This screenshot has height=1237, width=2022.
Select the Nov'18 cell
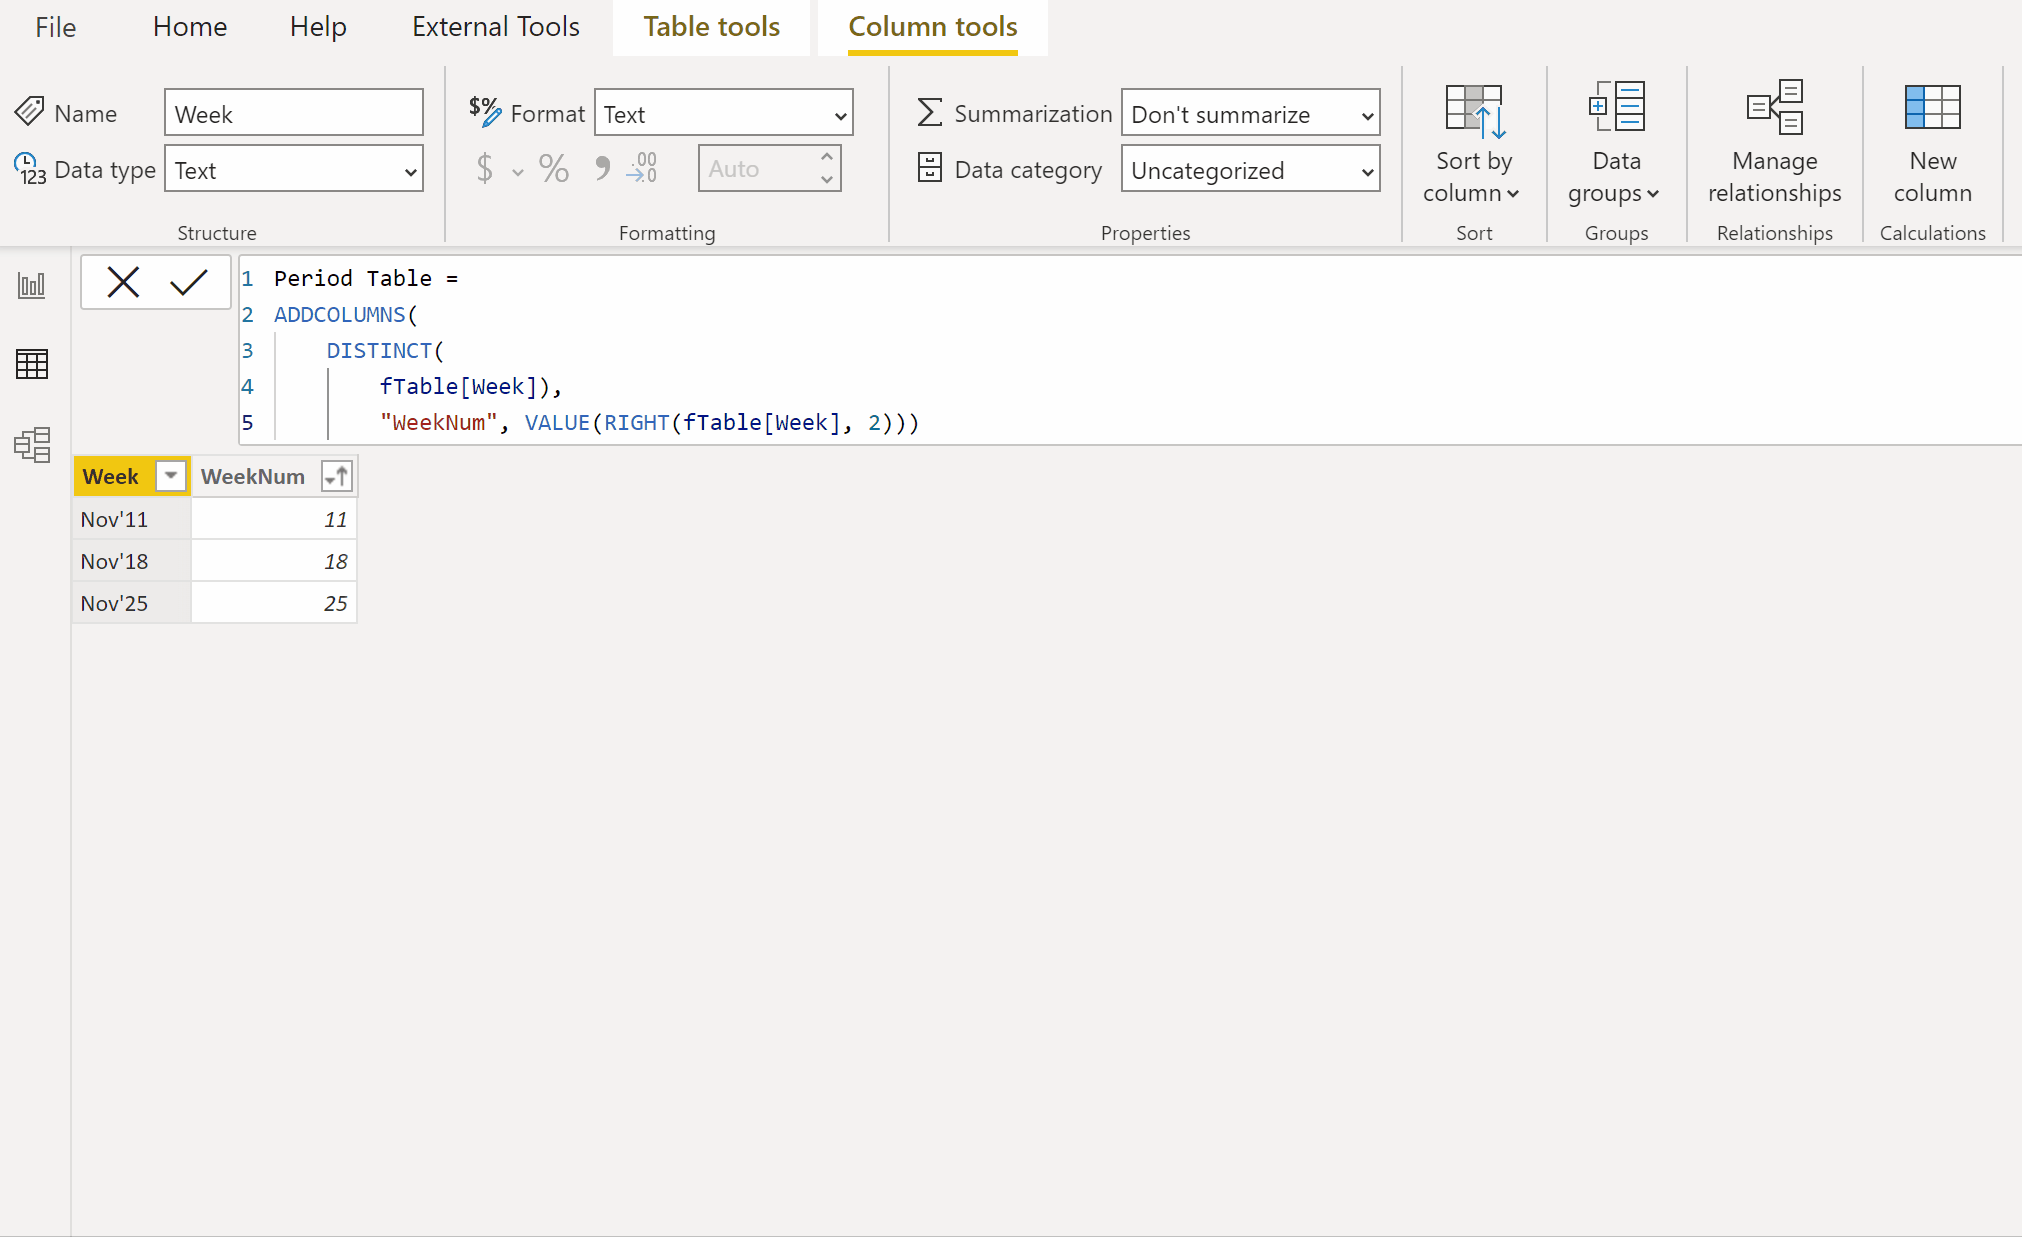pyautogui.click(x=132, y=561)
